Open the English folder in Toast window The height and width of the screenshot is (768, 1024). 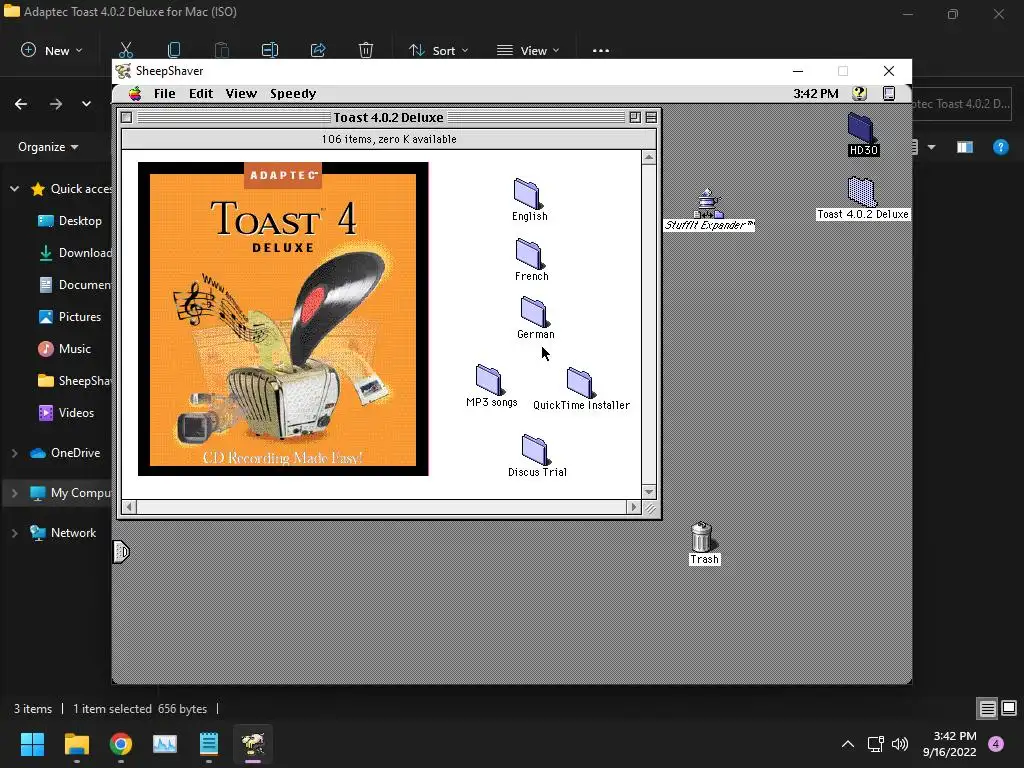coord(527,194)
